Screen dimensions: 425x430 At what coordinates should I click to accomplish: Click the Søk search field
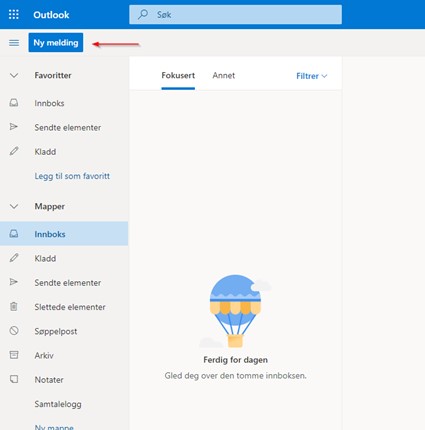(235, 14)
